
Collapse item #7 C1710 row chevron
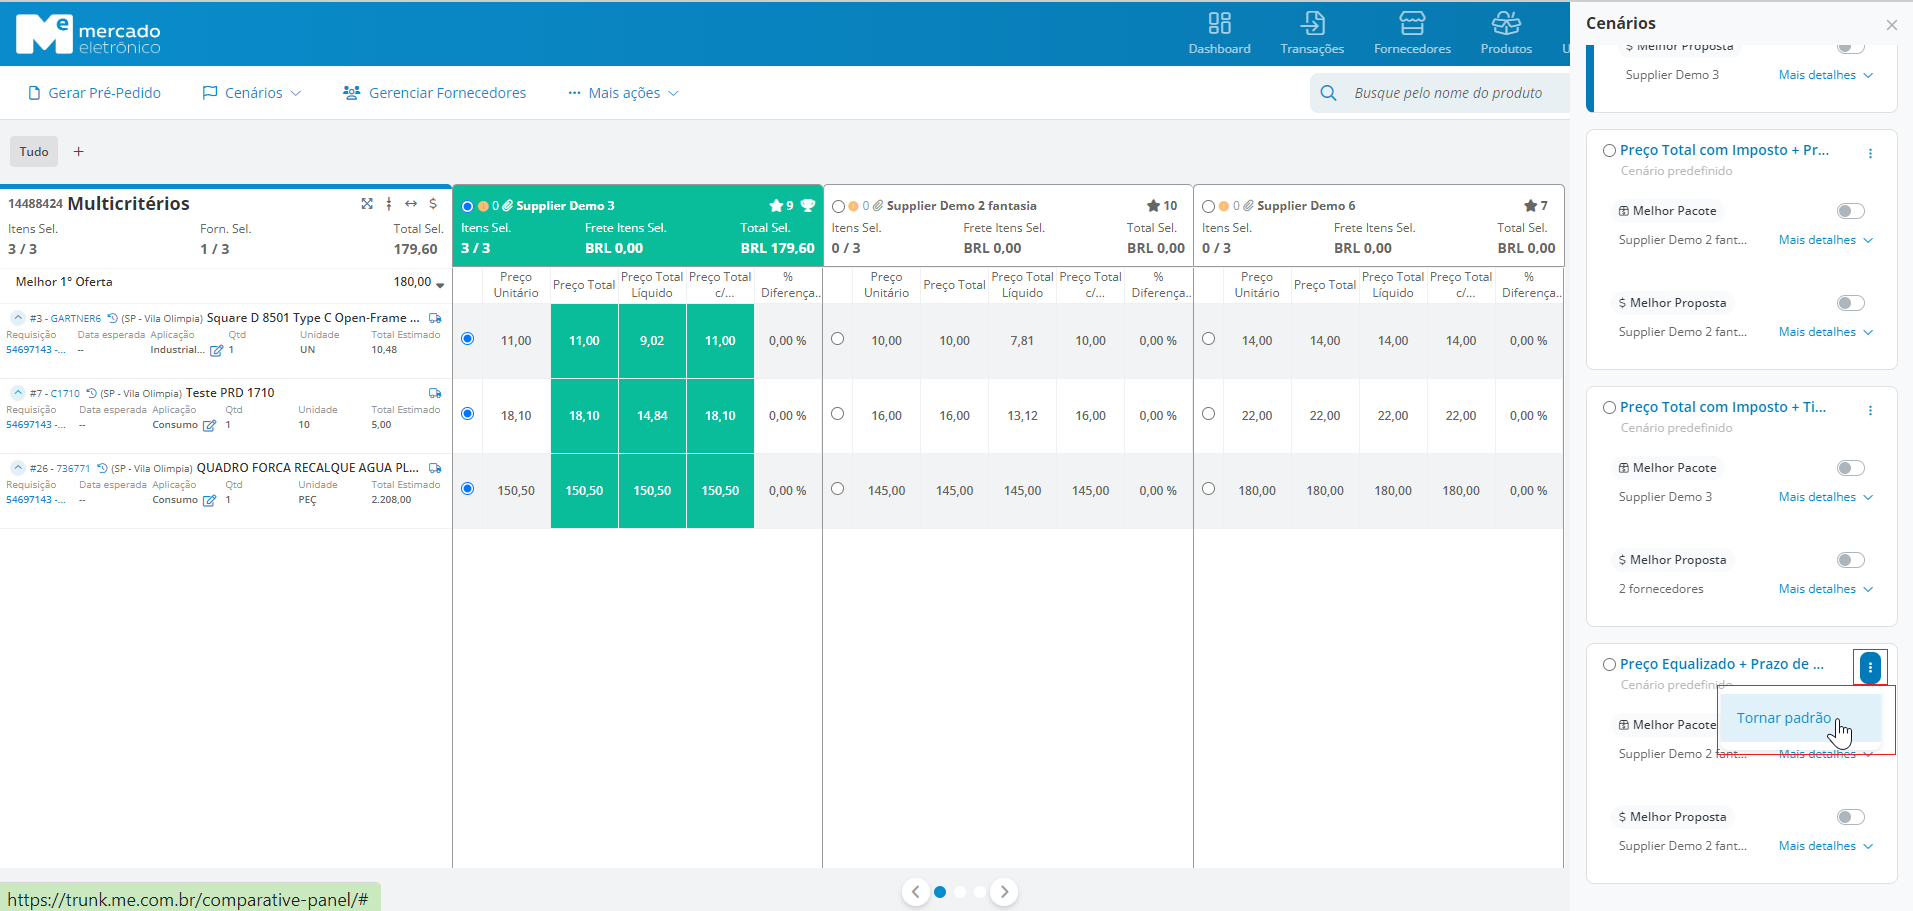point(18,392)
